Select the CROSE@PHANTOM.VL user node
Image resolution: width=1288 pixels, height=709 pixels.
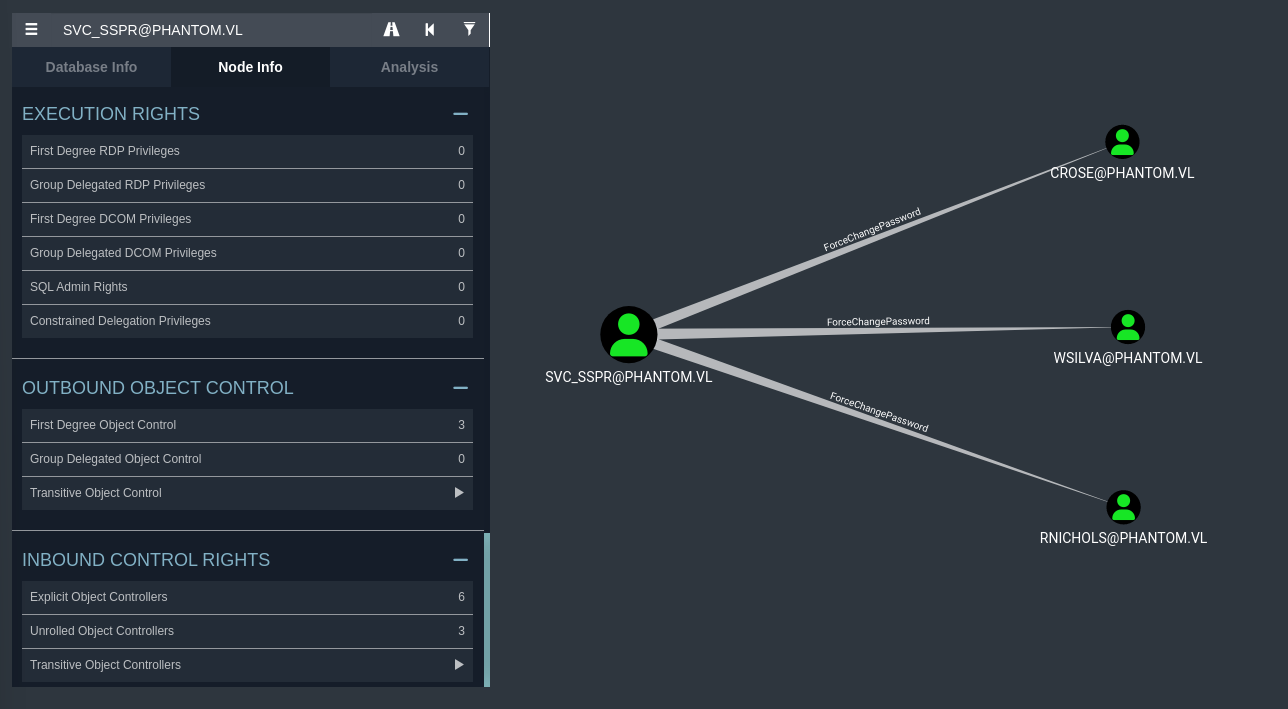[1122, 142]
